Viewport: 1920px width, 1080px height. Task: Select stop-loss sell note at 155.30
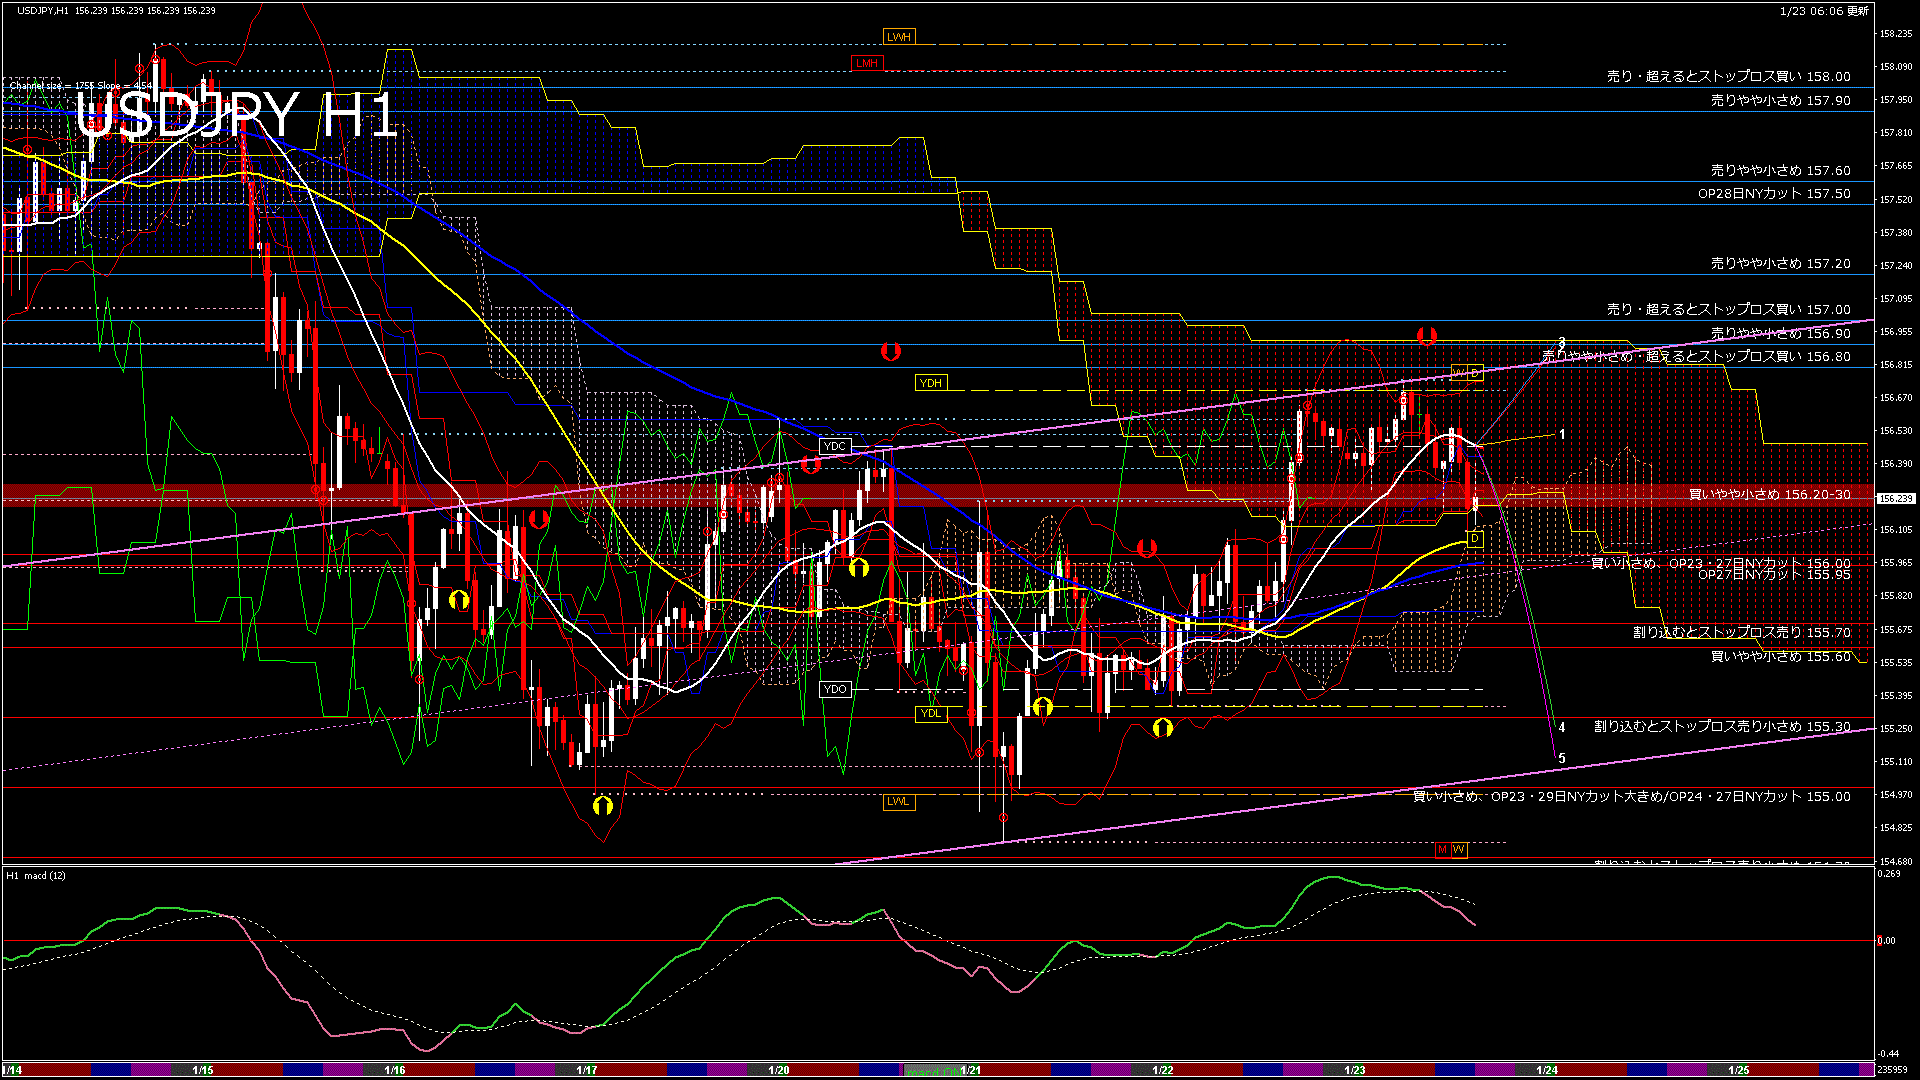click(1722, 726)
